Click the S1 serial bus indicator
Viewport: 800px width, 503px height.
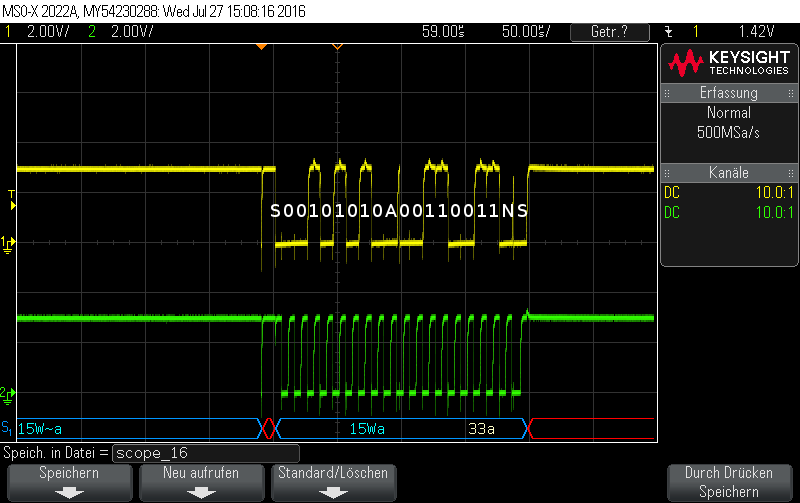click(x=8, y=428)
